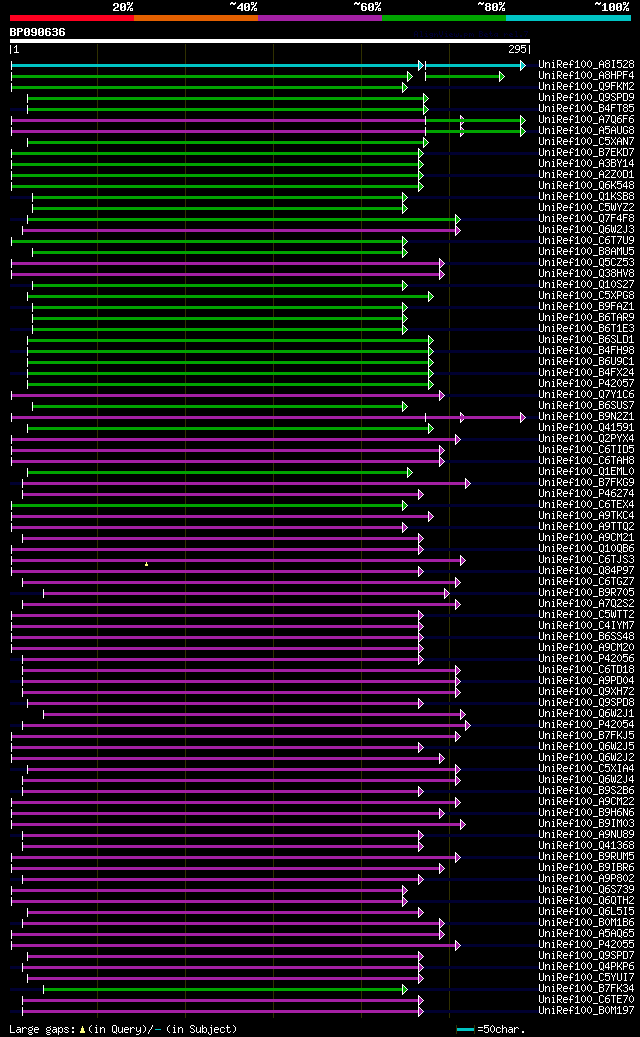Open hit UniRef100_B4FT85
The image size is (640, 1037).
(586, 108)
